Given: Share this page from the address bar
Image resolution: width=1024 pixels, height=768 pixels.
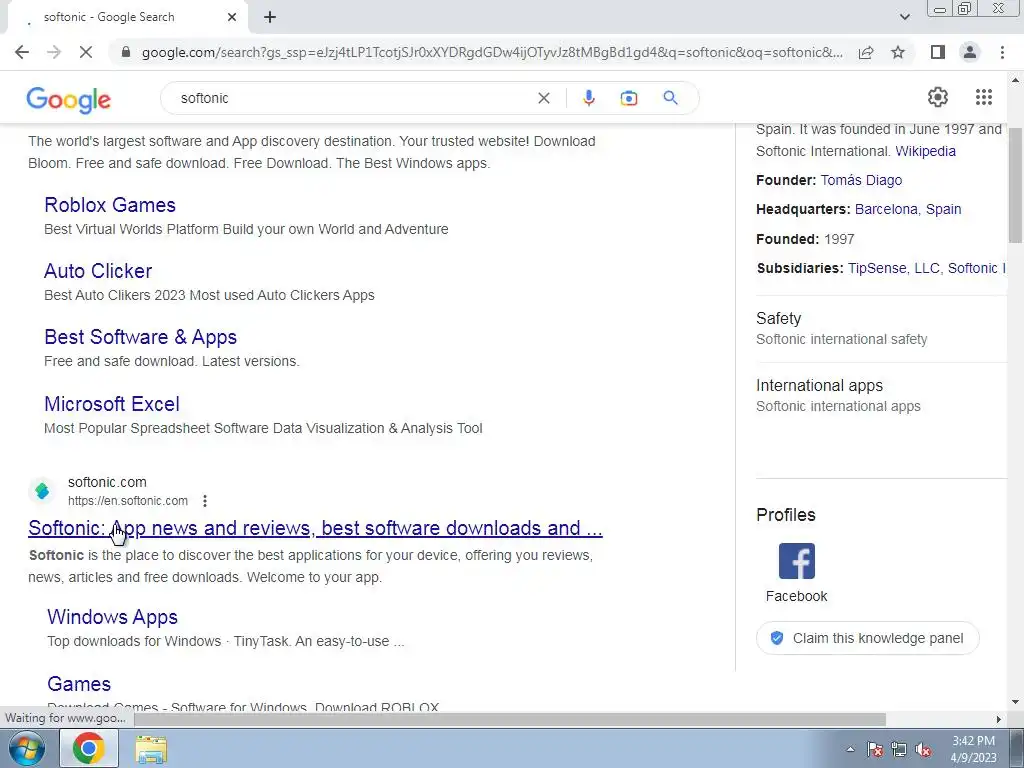Looking at the screenshot, I should [866, 52].
